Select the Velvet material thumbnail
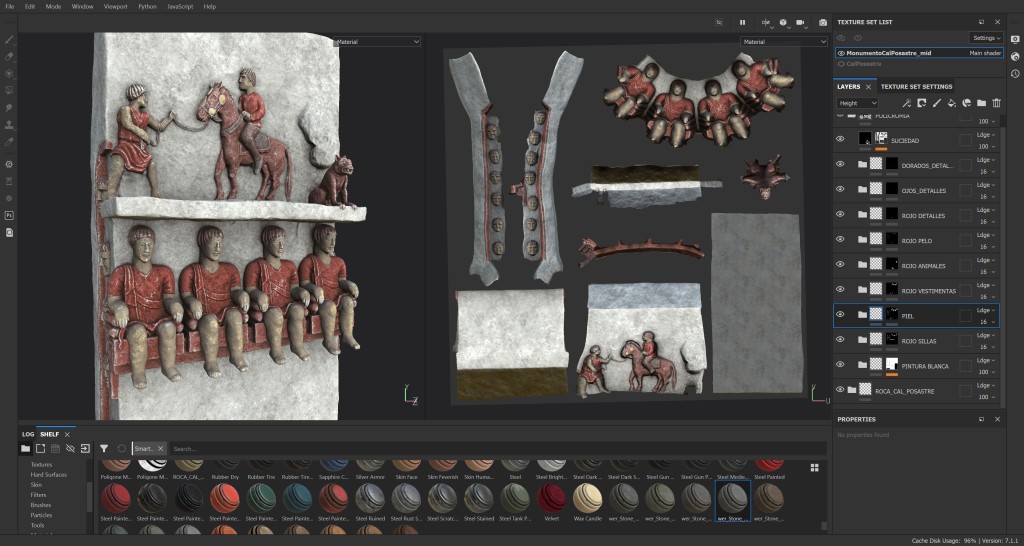 tap(551, 498)
